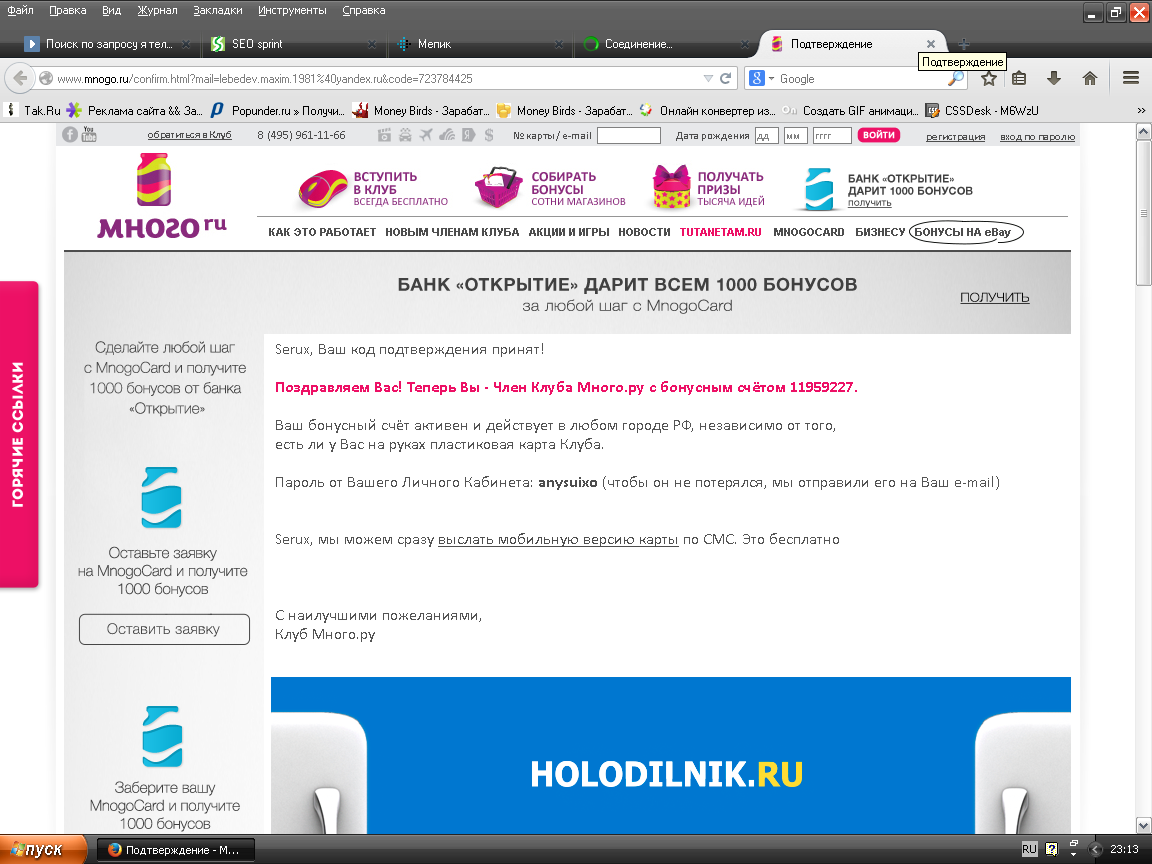Open Tak.Ru bookmark
Viewport: 1152px width, 864px height.
(34, 110)
